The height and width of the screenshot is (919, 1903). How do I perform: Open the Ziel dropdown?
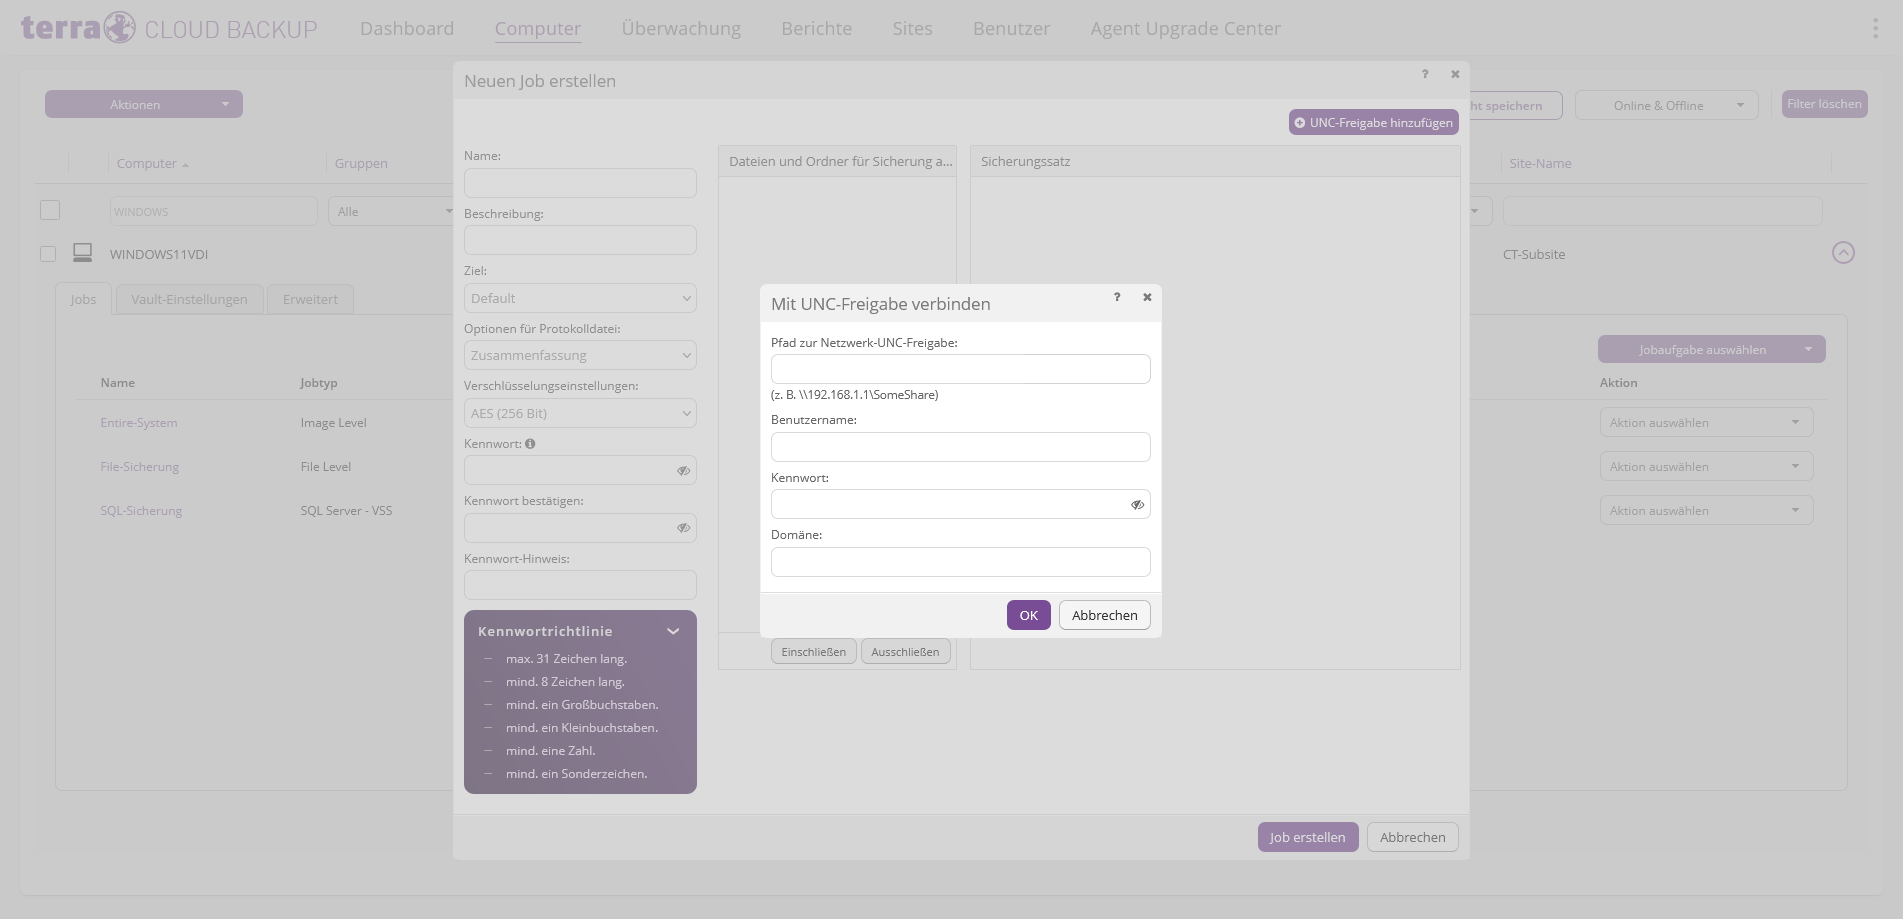[x=580, y=298]
